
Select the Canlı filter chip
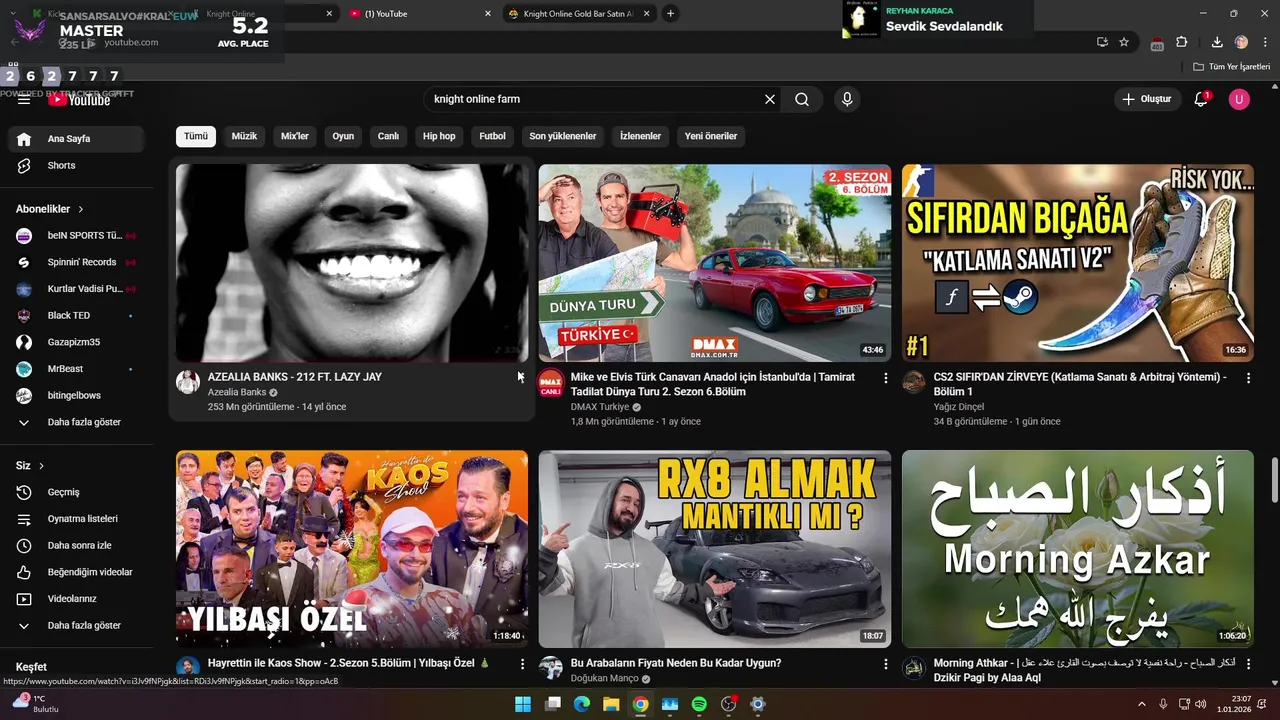pos(388,136)
